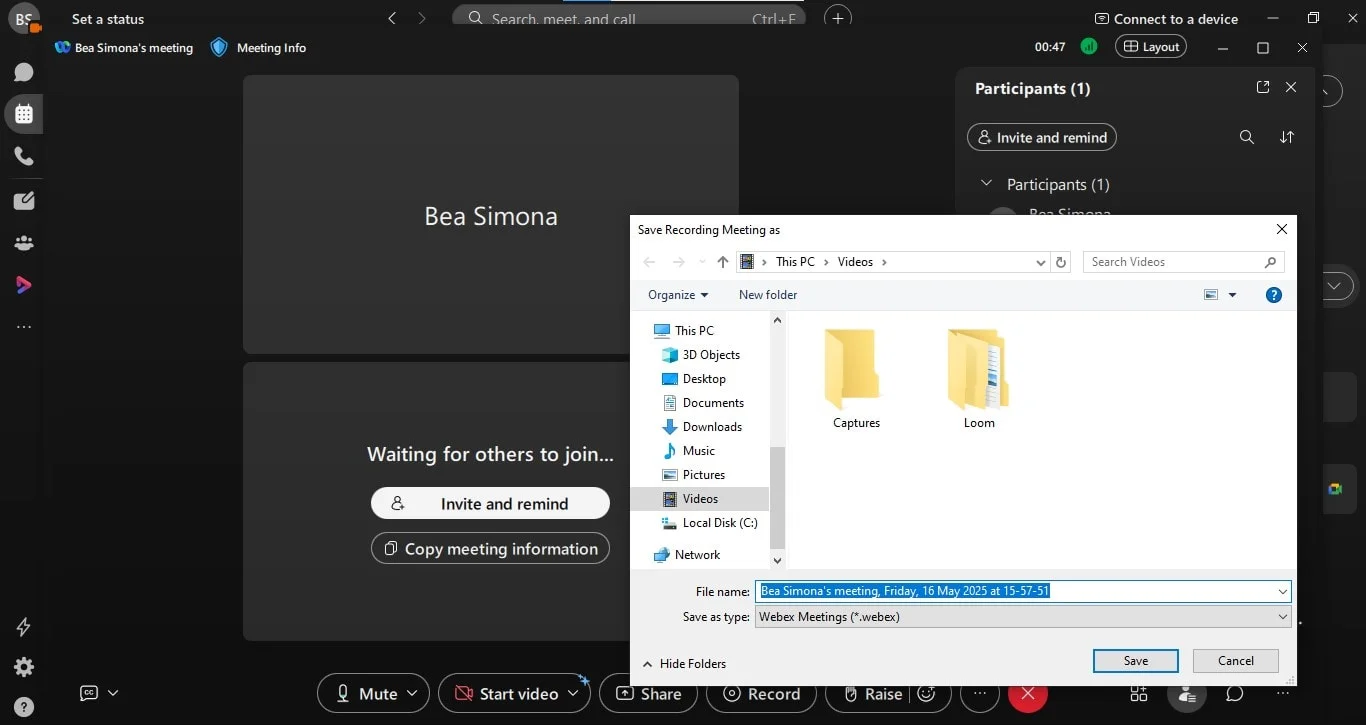Go back using the left arrow in the Webex header
The image size is (1366, 725).
click(x=392, y=18)
